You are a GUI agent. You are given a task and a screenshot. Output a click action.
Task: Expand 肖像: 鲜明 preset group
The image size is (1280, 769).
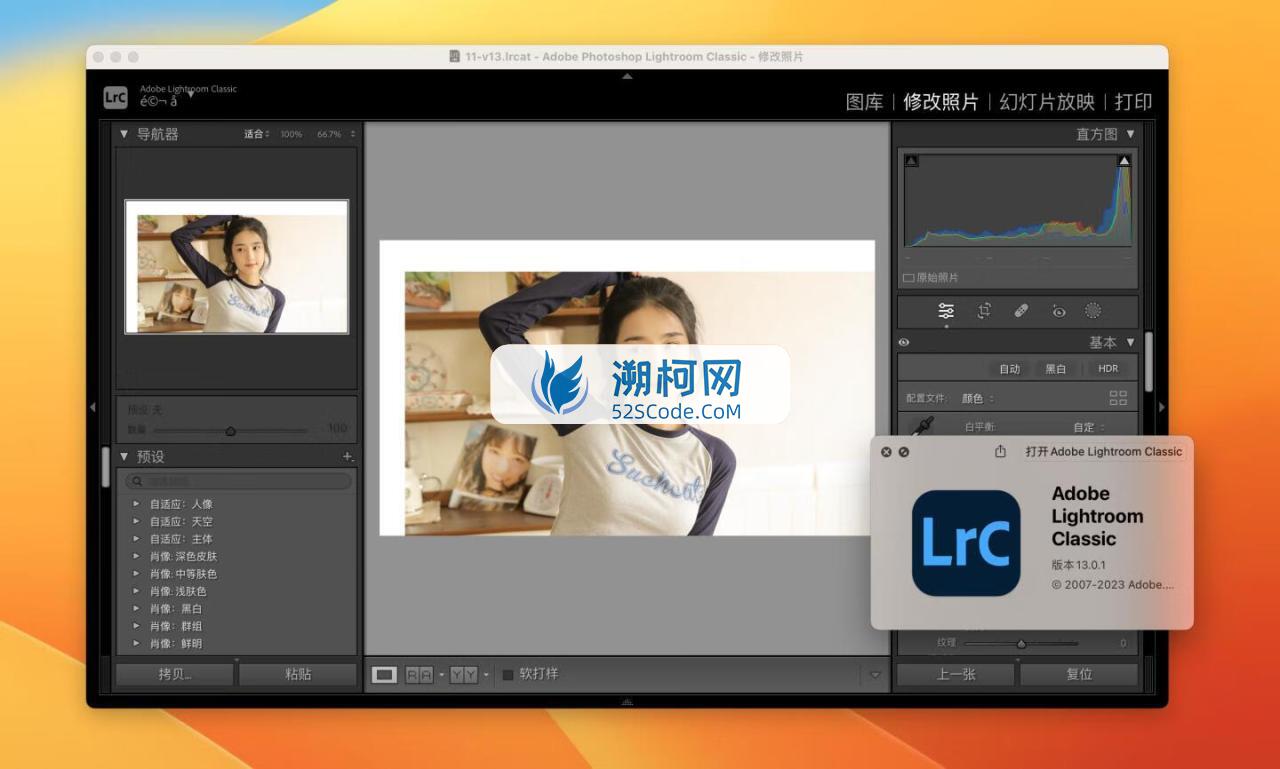pos(136,643)
